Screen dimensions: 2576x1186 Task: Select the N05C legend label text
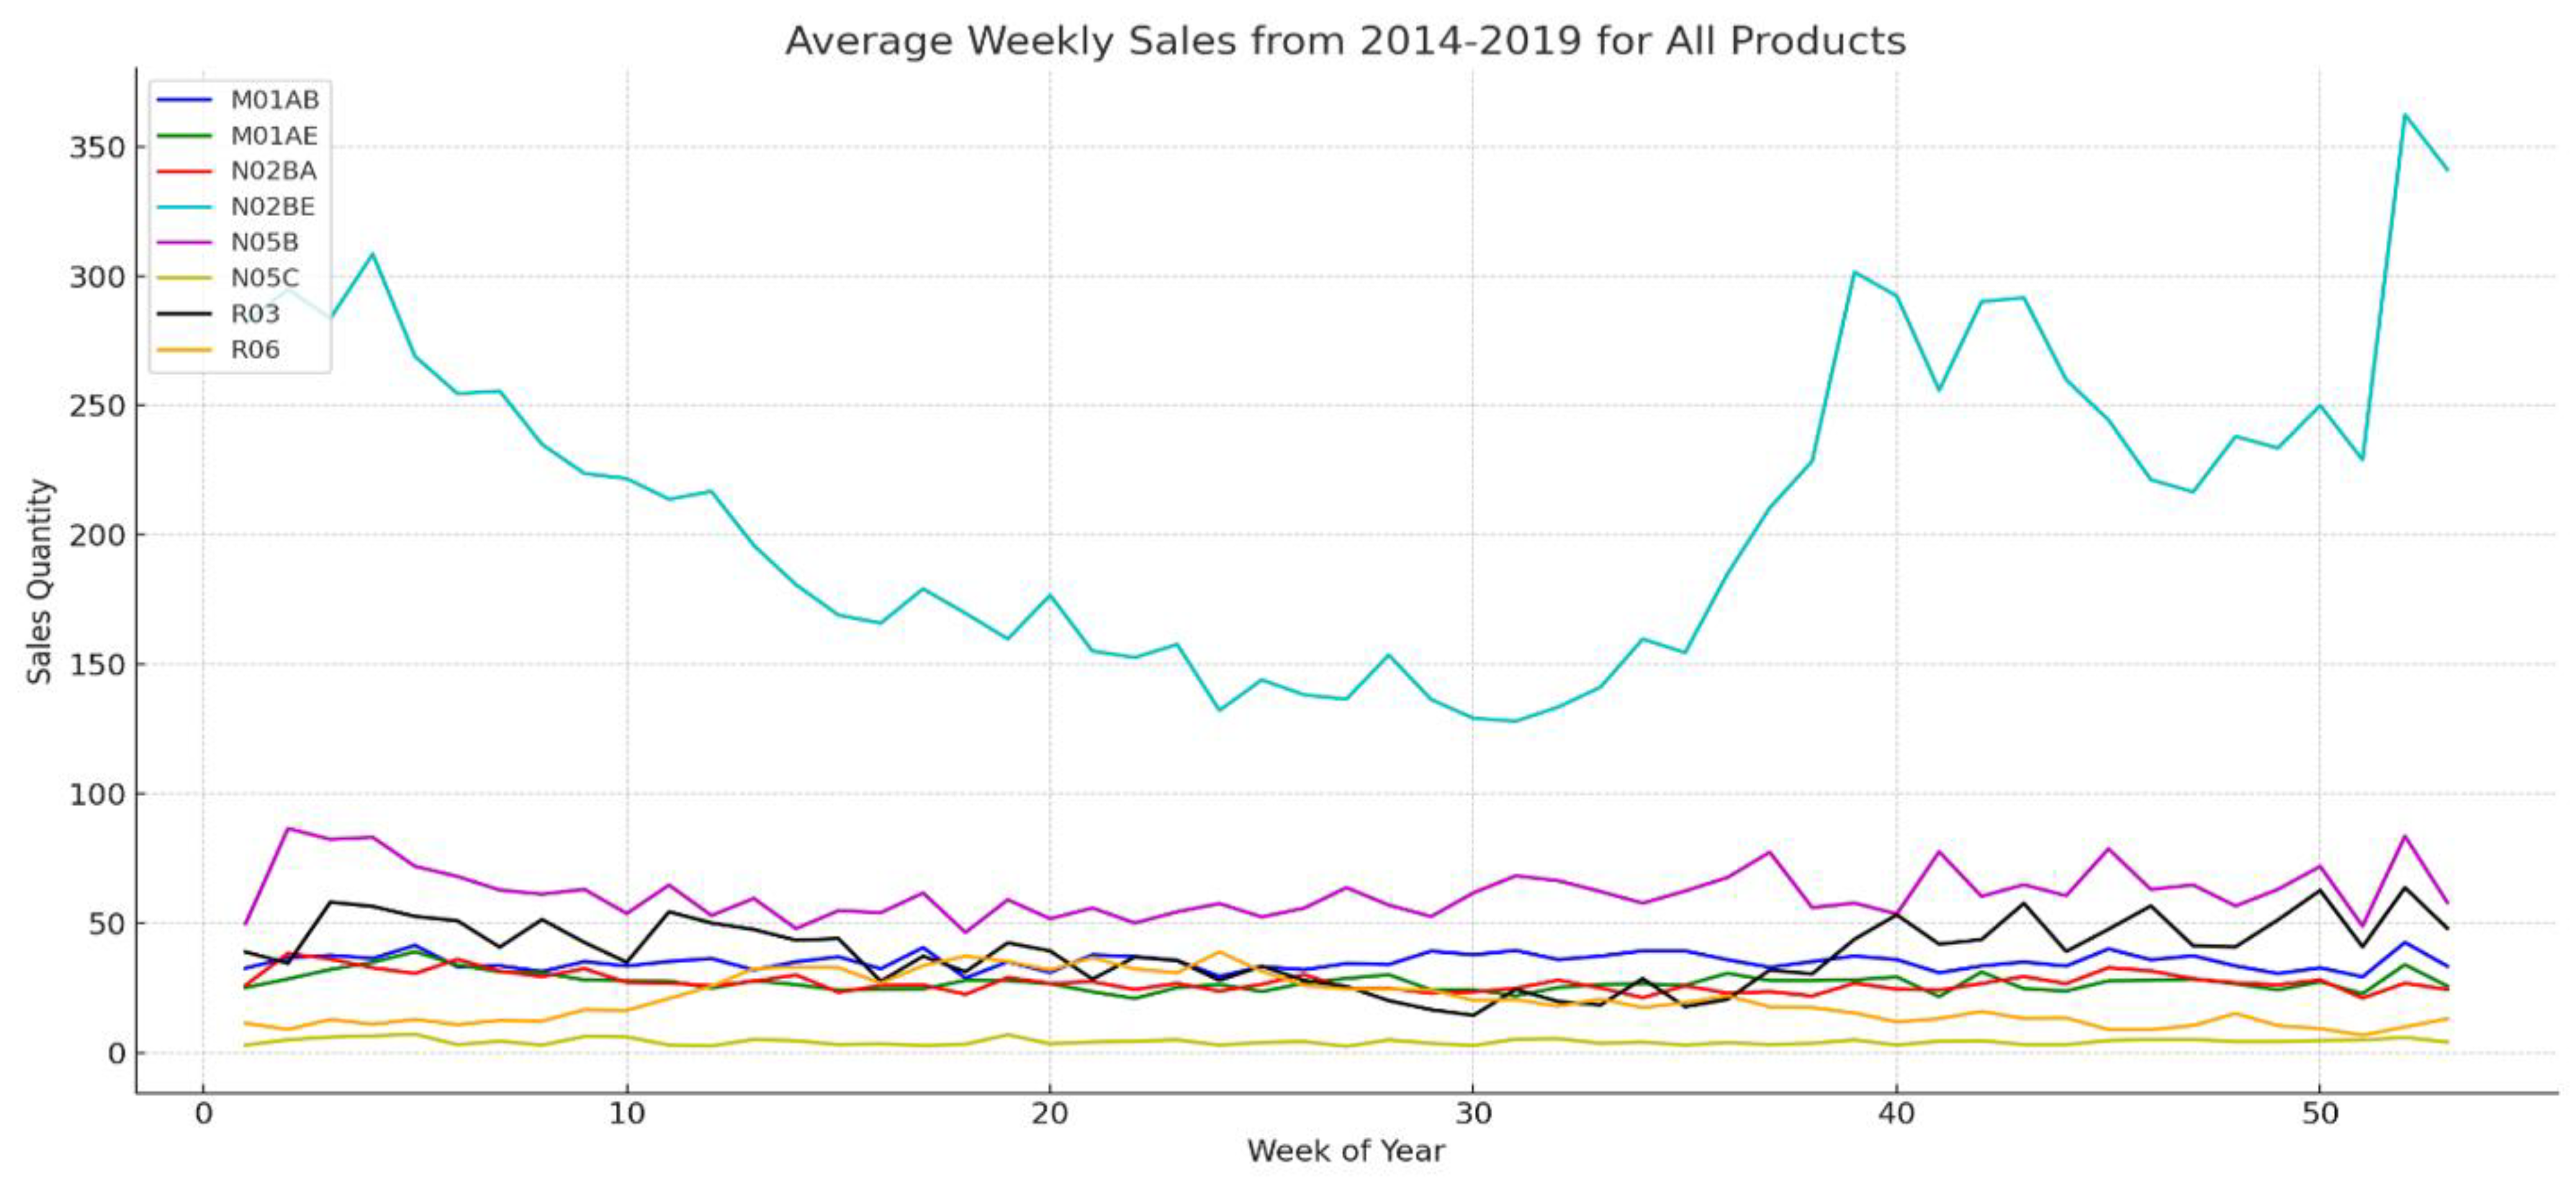pyautogui.click(x=265, y=278)
